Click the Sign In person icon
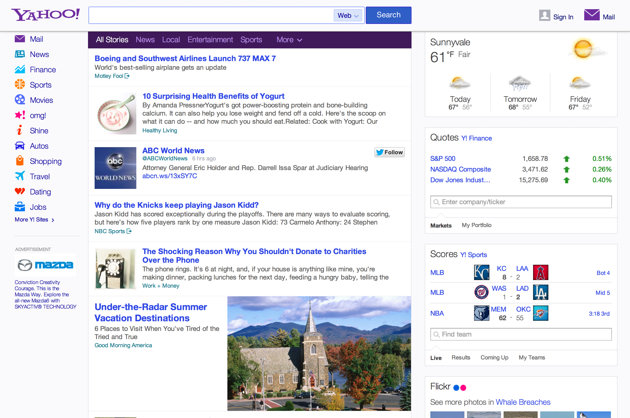The width and height of the screenshot is (630, 418). tap(545, 16)
